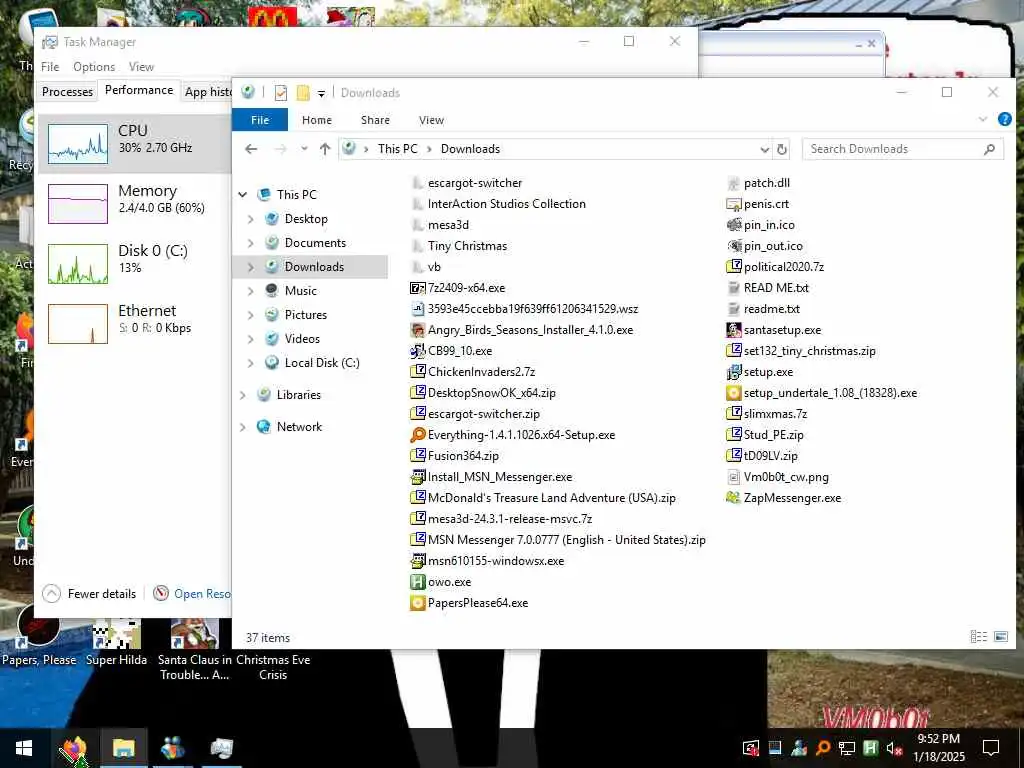Image resolution: width=1024 pixels, height=768 pixels.
Task: Open the File tab in Explorer
Action: [x=260, y=120]
